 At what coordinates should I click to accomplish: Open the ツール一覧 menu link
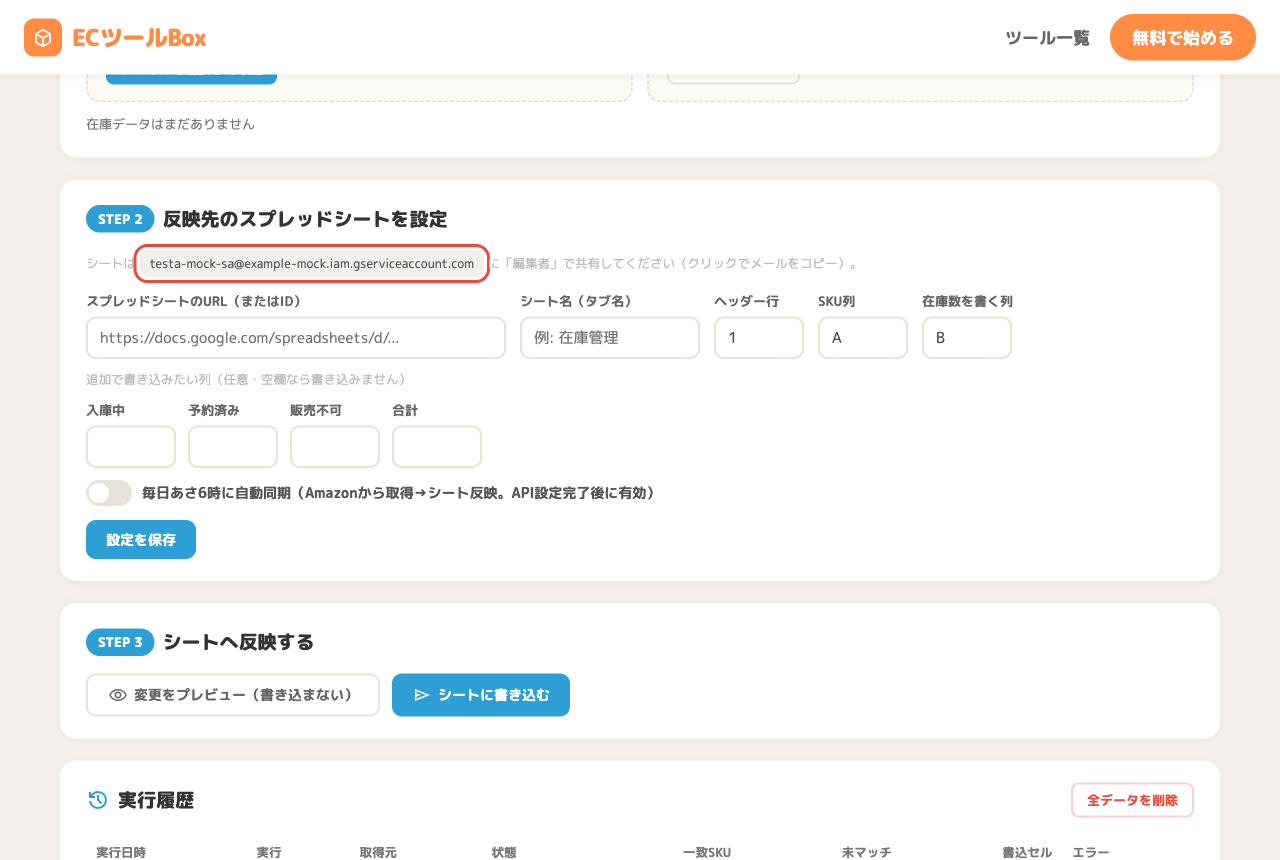point(1047,38)
